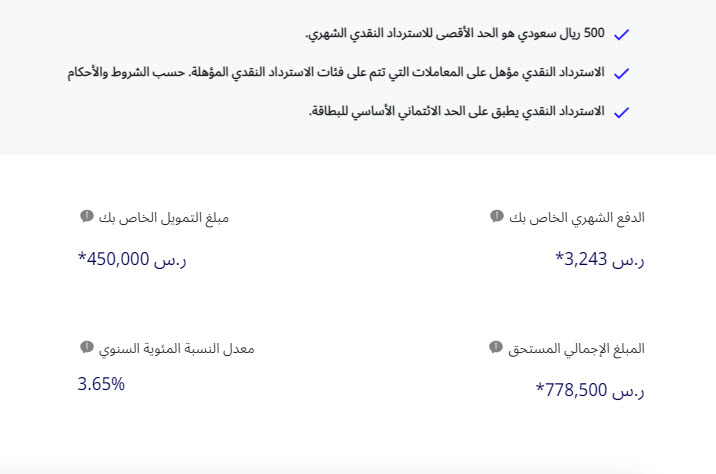Image resolution: width=716 pixels, height=474 pixels.
Task: Click the number 500 in first bullet
Action: (594, 33)
